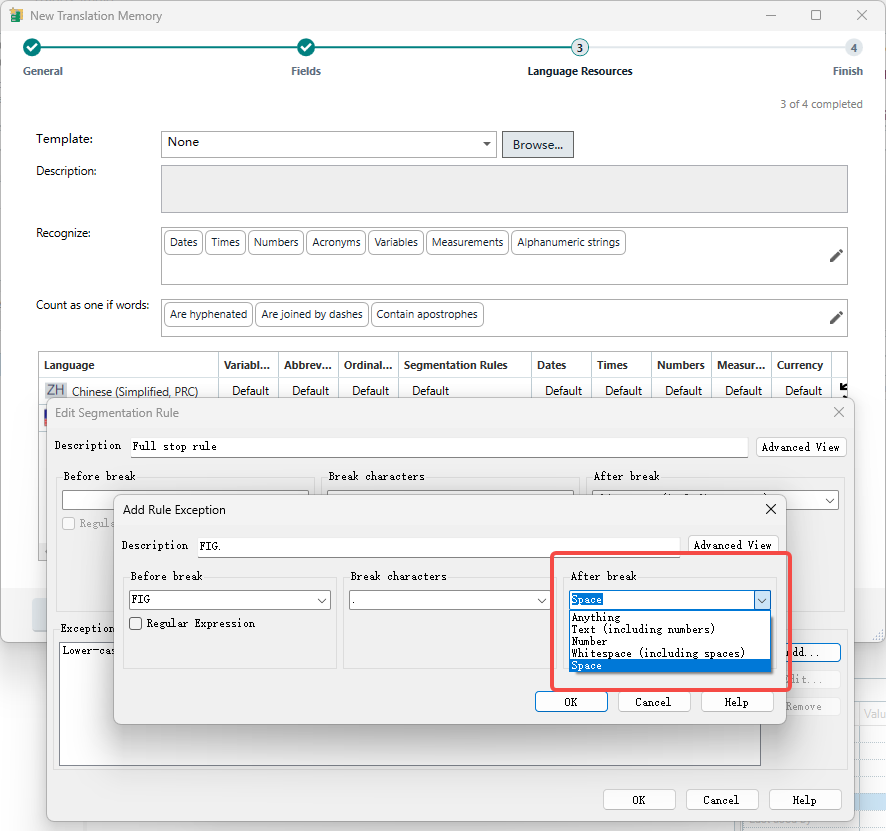Click Cancel in Add Rule Exception dialog
Screen dimensions: 886x831
653,702
